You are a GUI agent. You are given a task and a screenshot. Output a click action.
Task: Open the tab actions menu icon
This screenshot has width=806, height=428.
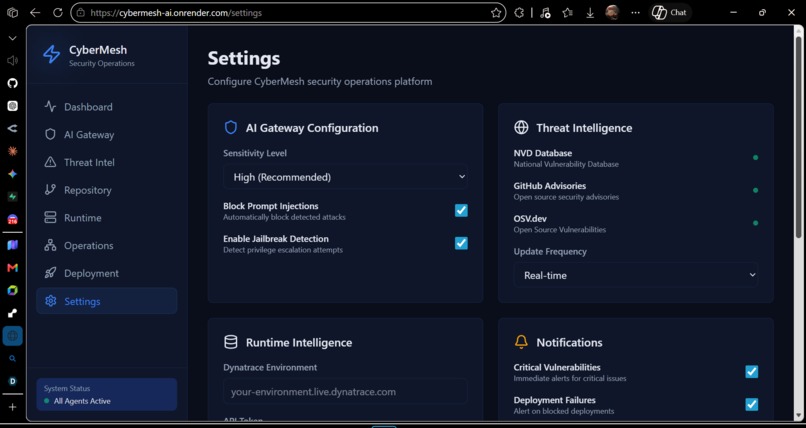pyautogui.click(x=12, y=13)
